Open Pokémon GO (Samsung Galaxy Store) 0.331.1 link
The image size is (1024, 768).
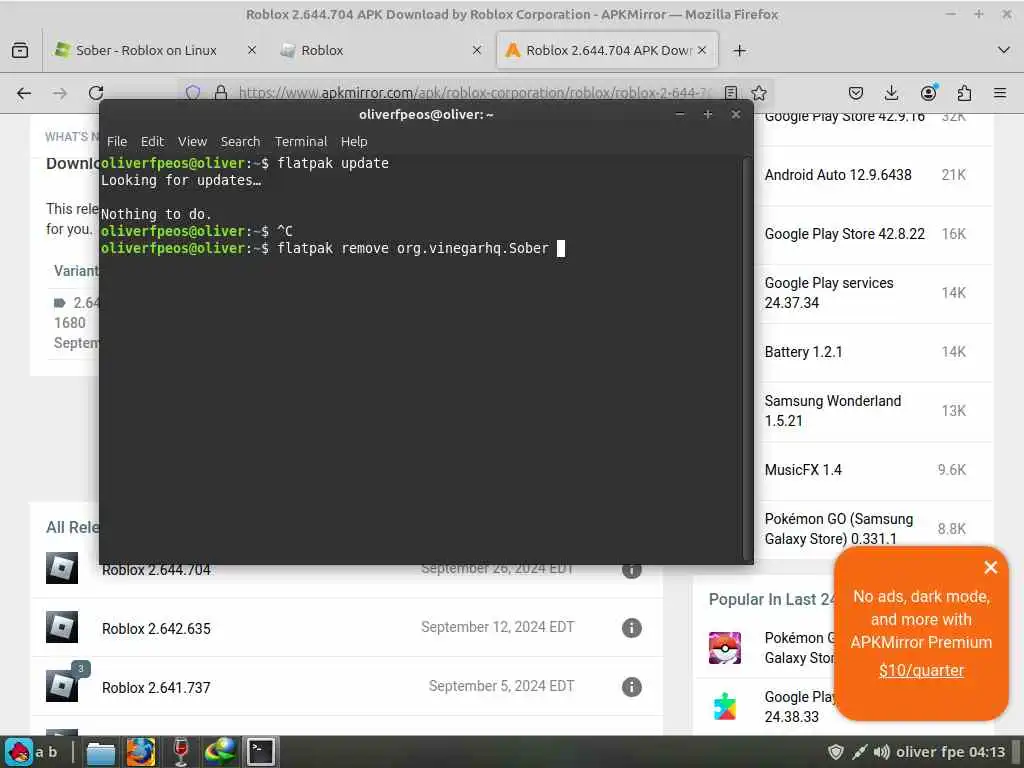pos(839,528)
